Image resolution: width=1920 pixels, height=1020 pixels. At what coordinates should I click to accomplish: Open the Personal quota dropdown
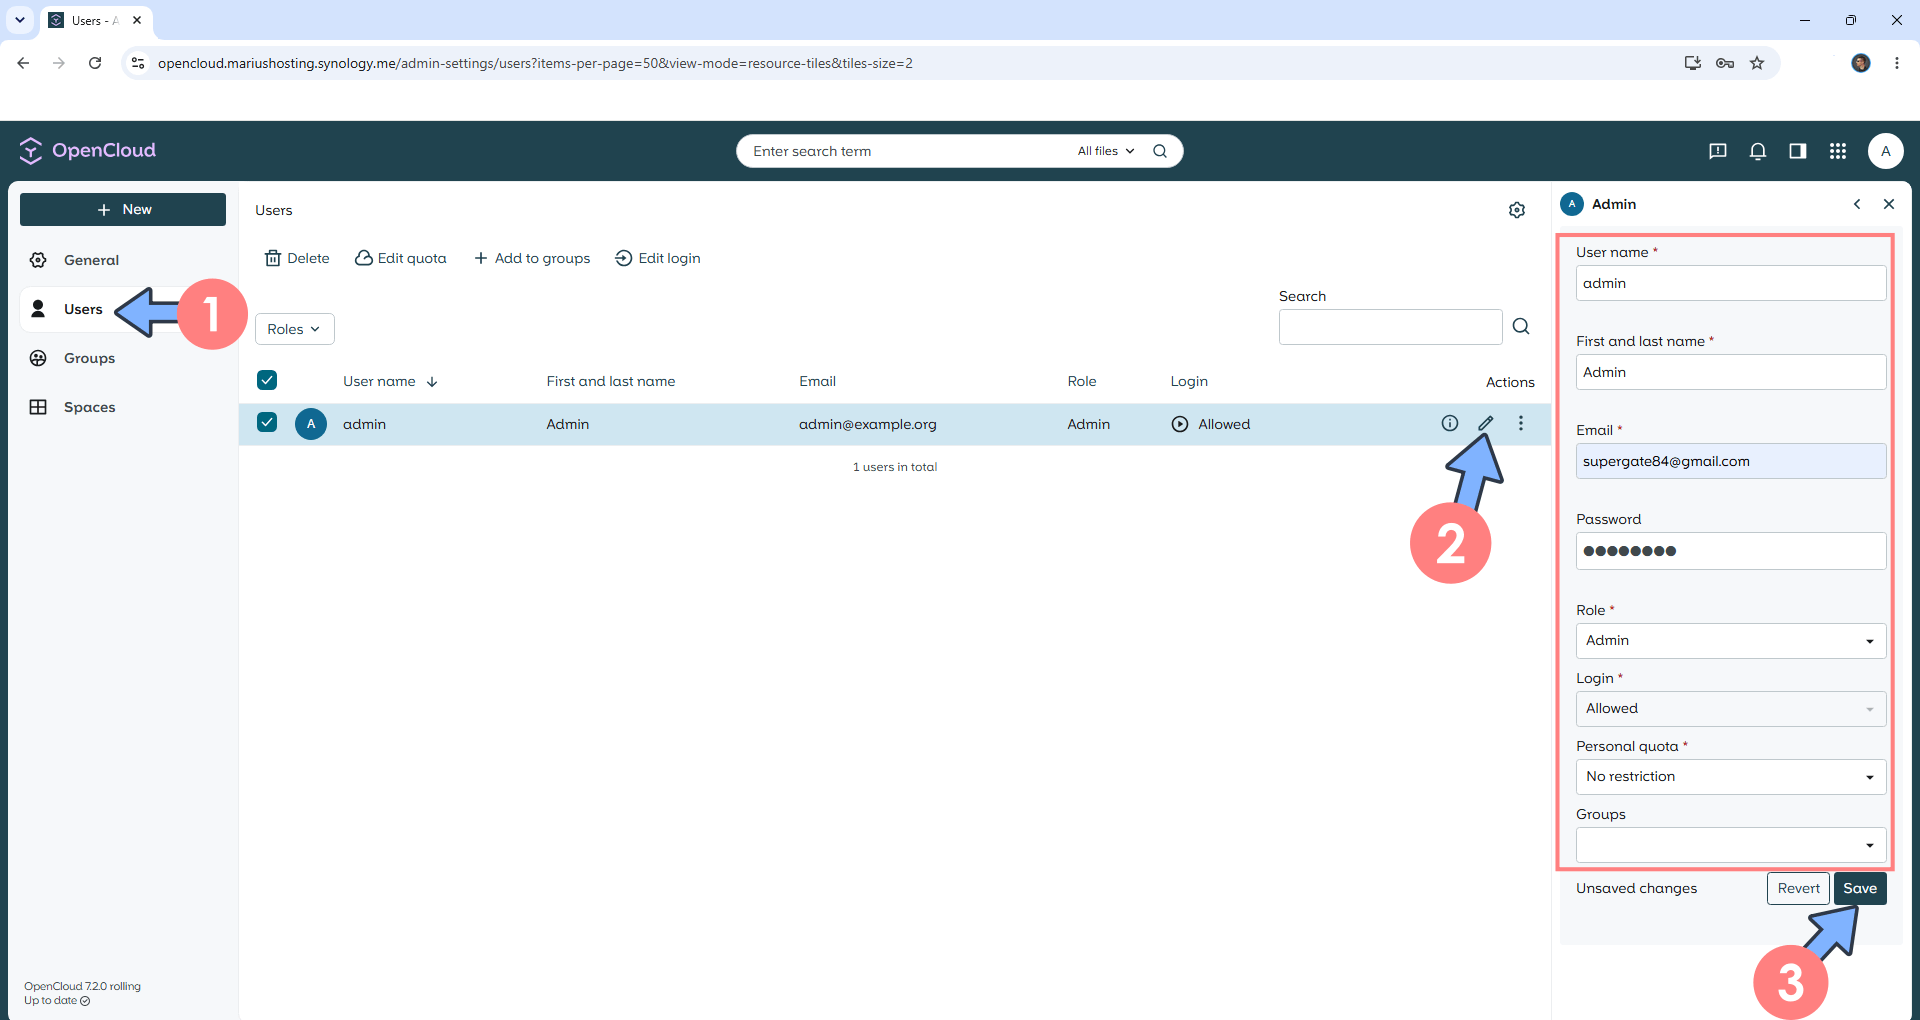tap(1731, 777)
